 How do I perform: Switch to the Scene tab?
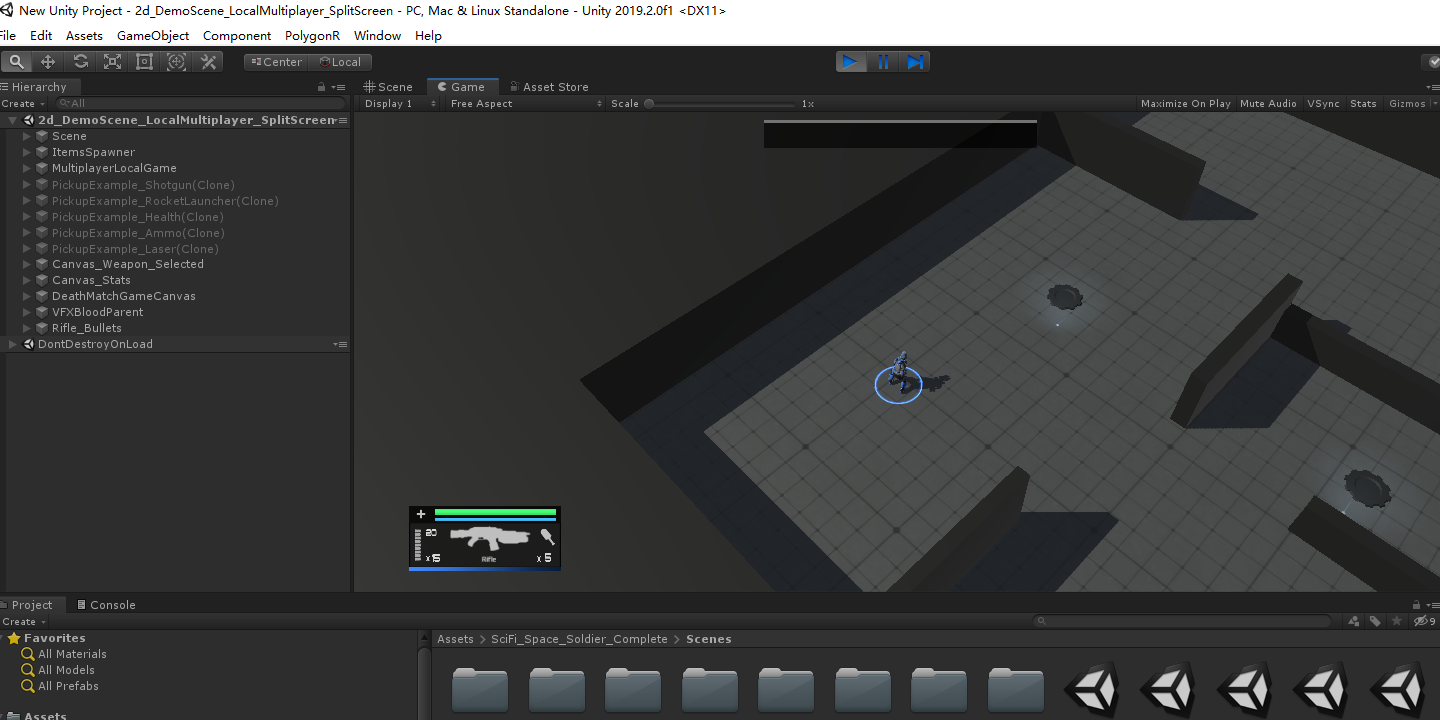(389, 87)
